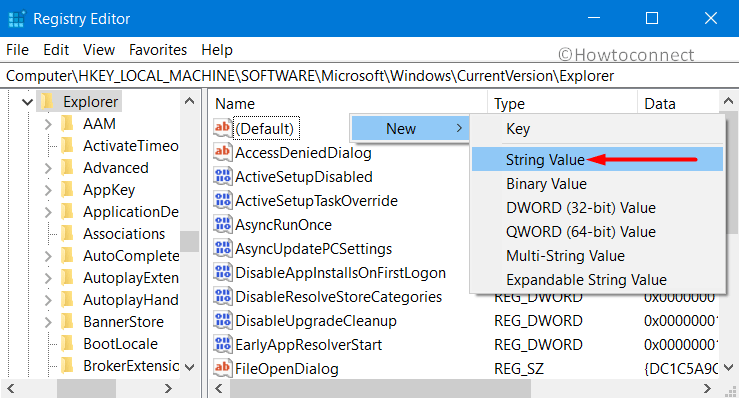Choose DWORD (32-bit) Value option
Viewport: 739px width, 398px height.
(x=597, y=207)
